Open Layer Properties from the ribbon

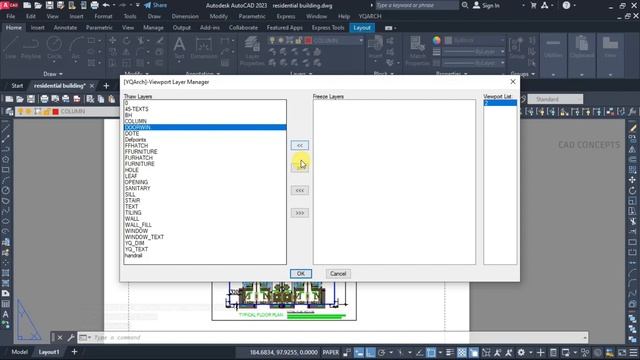click(252, 51)
